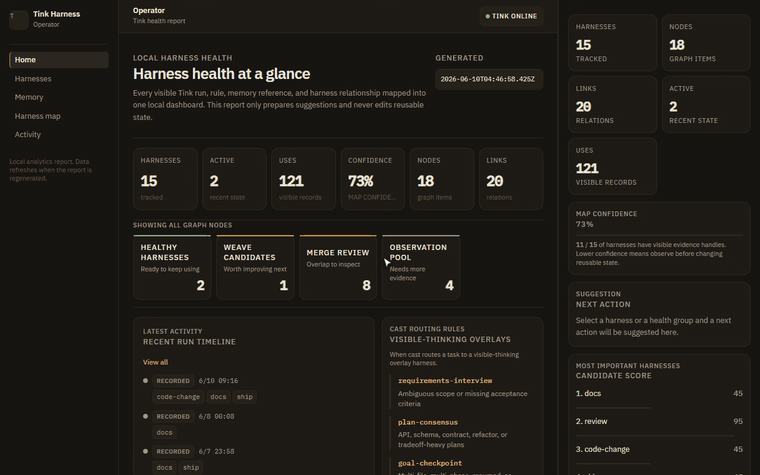760x475 pixels.
Task: Click the Confidence 73% stat card
Action: 373,179
